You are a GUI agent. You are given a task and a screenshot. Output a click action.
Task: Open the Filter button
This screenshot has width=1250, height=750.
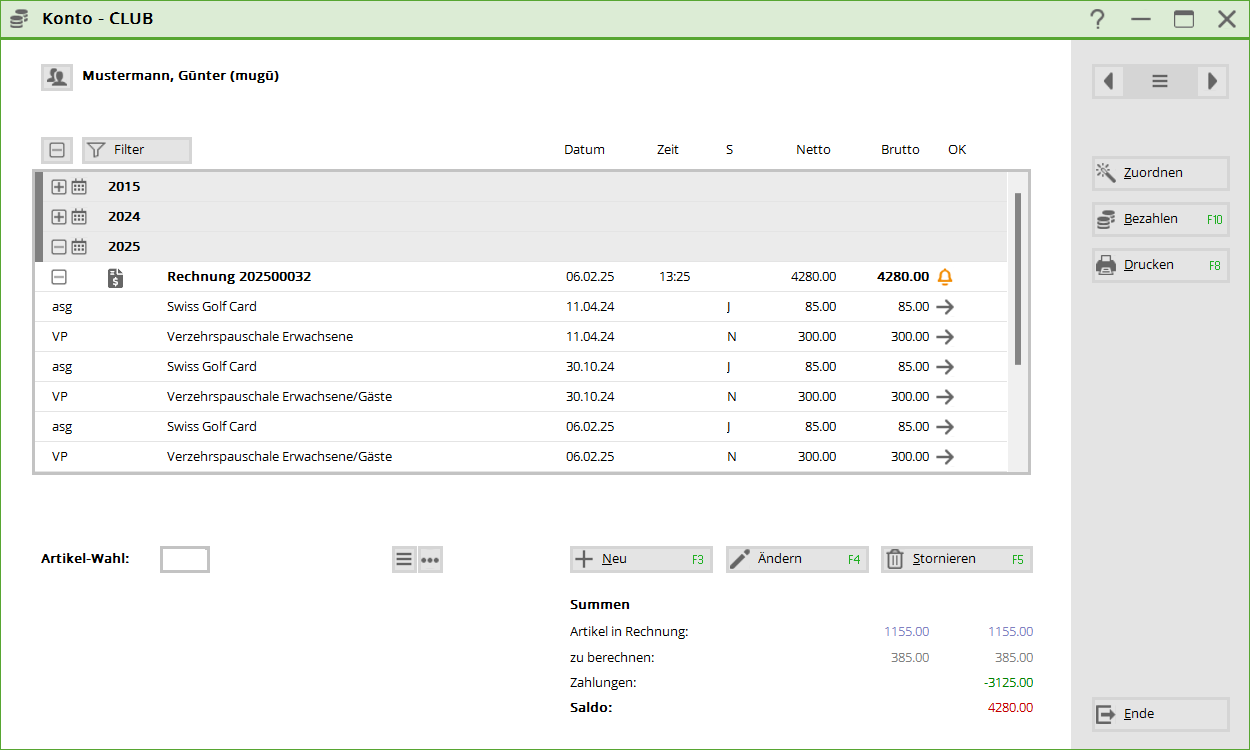[137, 150]
